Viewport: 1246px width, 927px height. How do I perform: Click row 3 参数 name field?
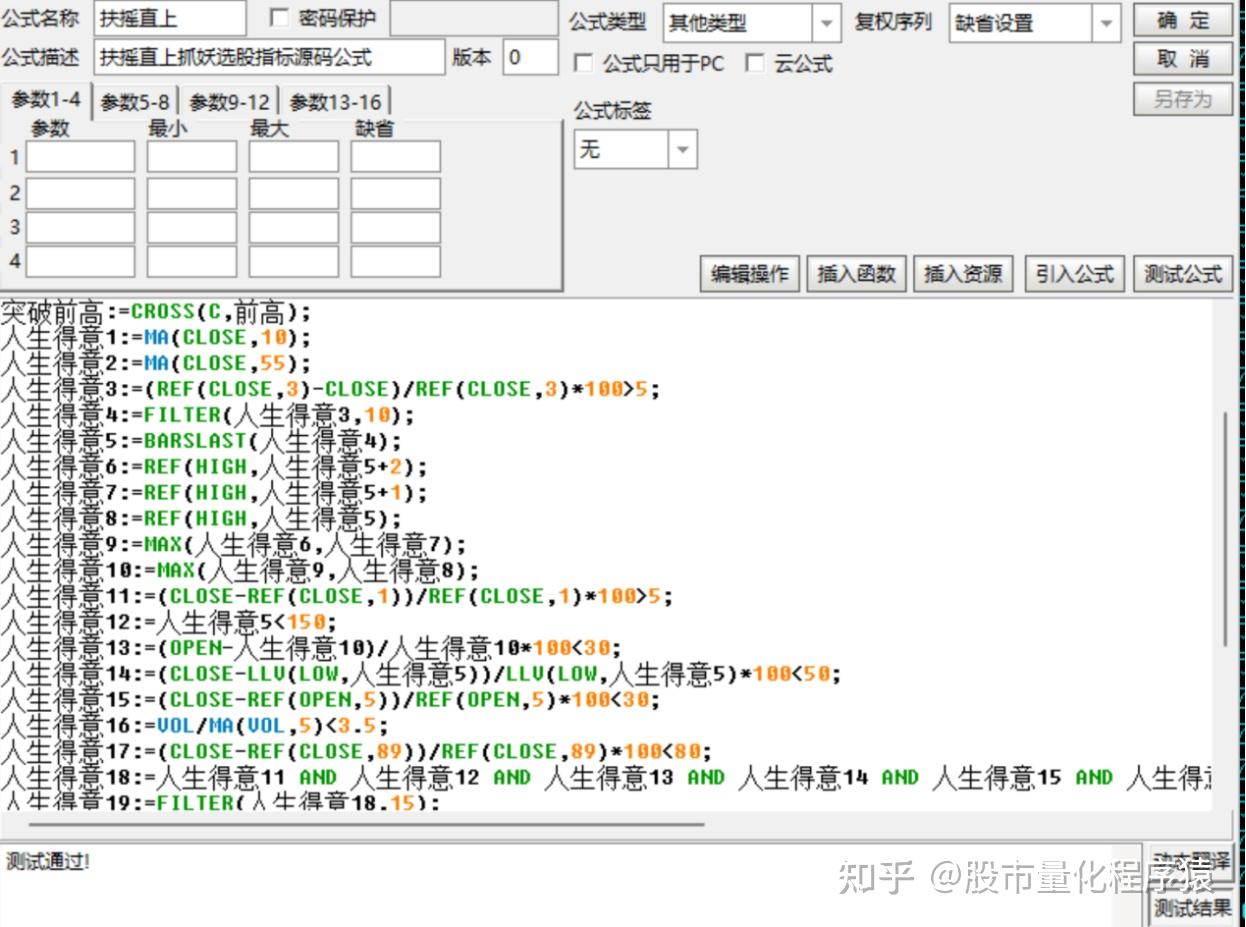(80, 227)
